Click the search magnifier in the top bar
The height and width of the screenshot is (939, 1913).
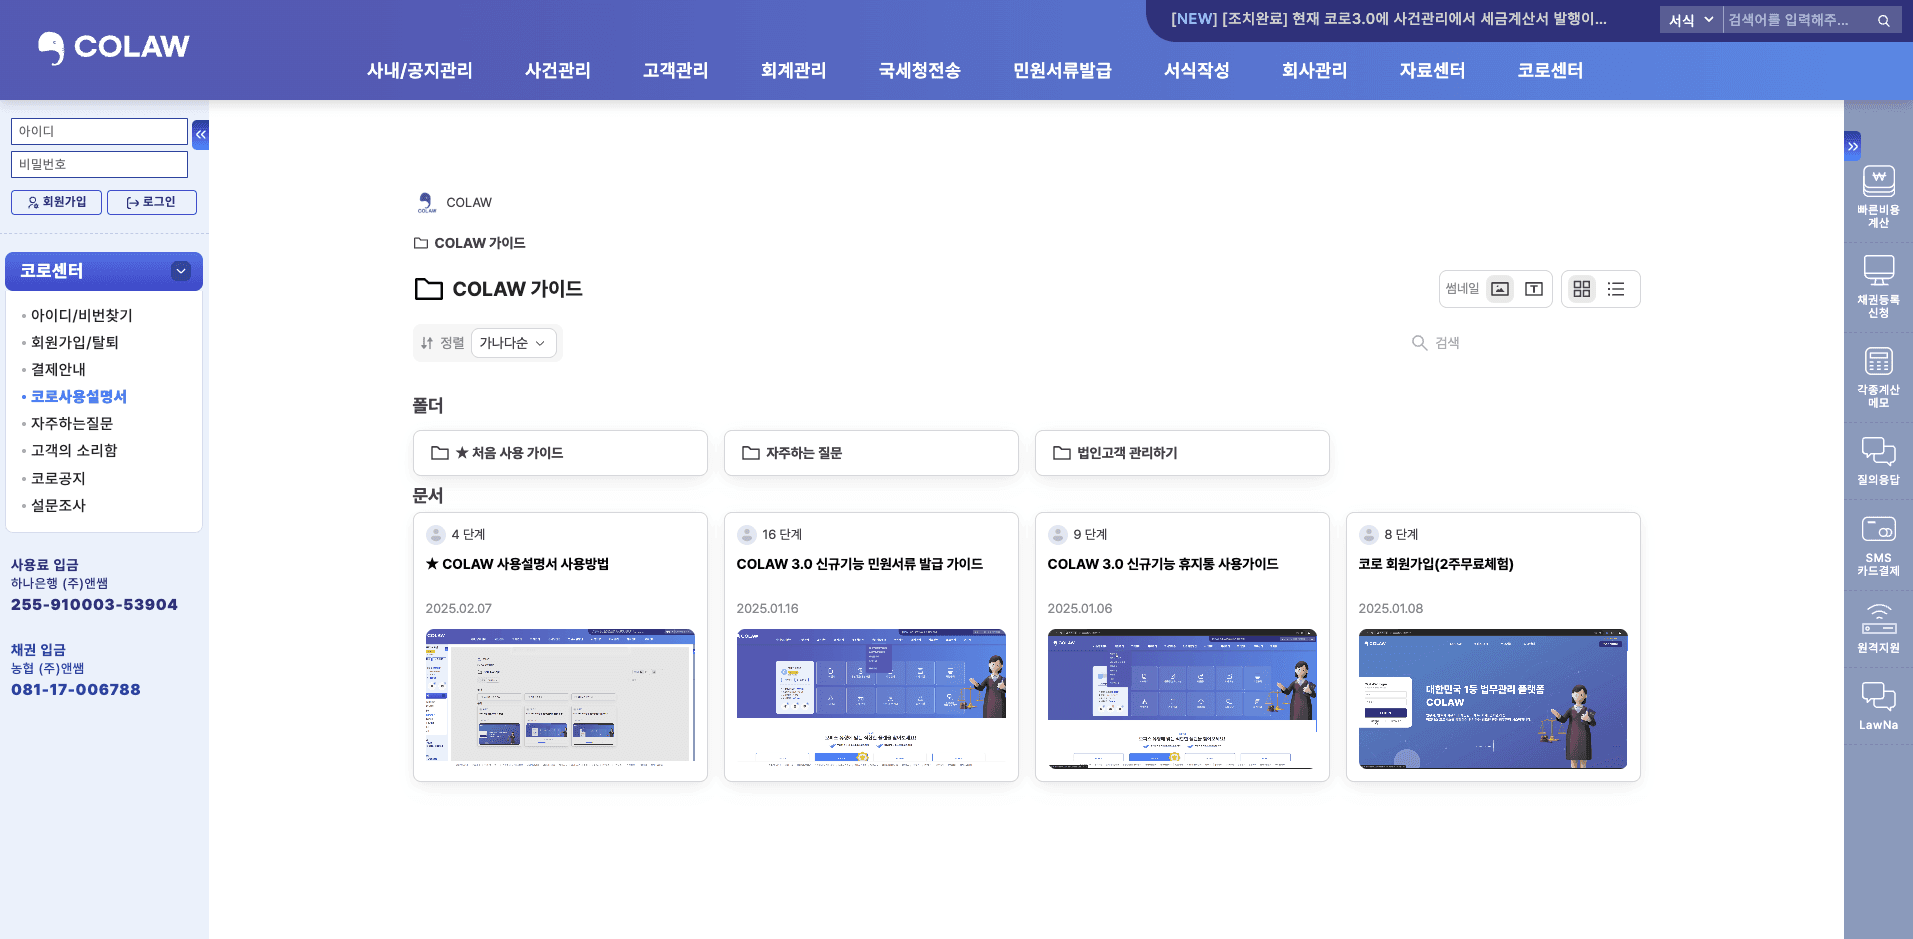pos(1884,20)
